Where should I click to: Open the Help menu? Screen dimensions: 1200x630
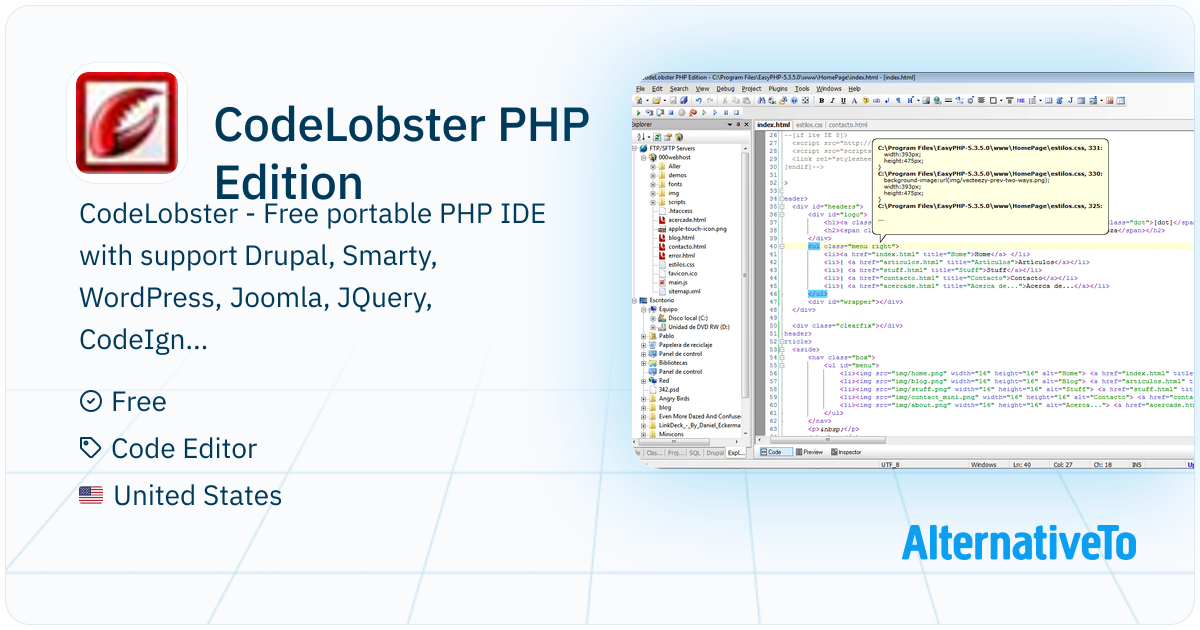click(854, 89)
